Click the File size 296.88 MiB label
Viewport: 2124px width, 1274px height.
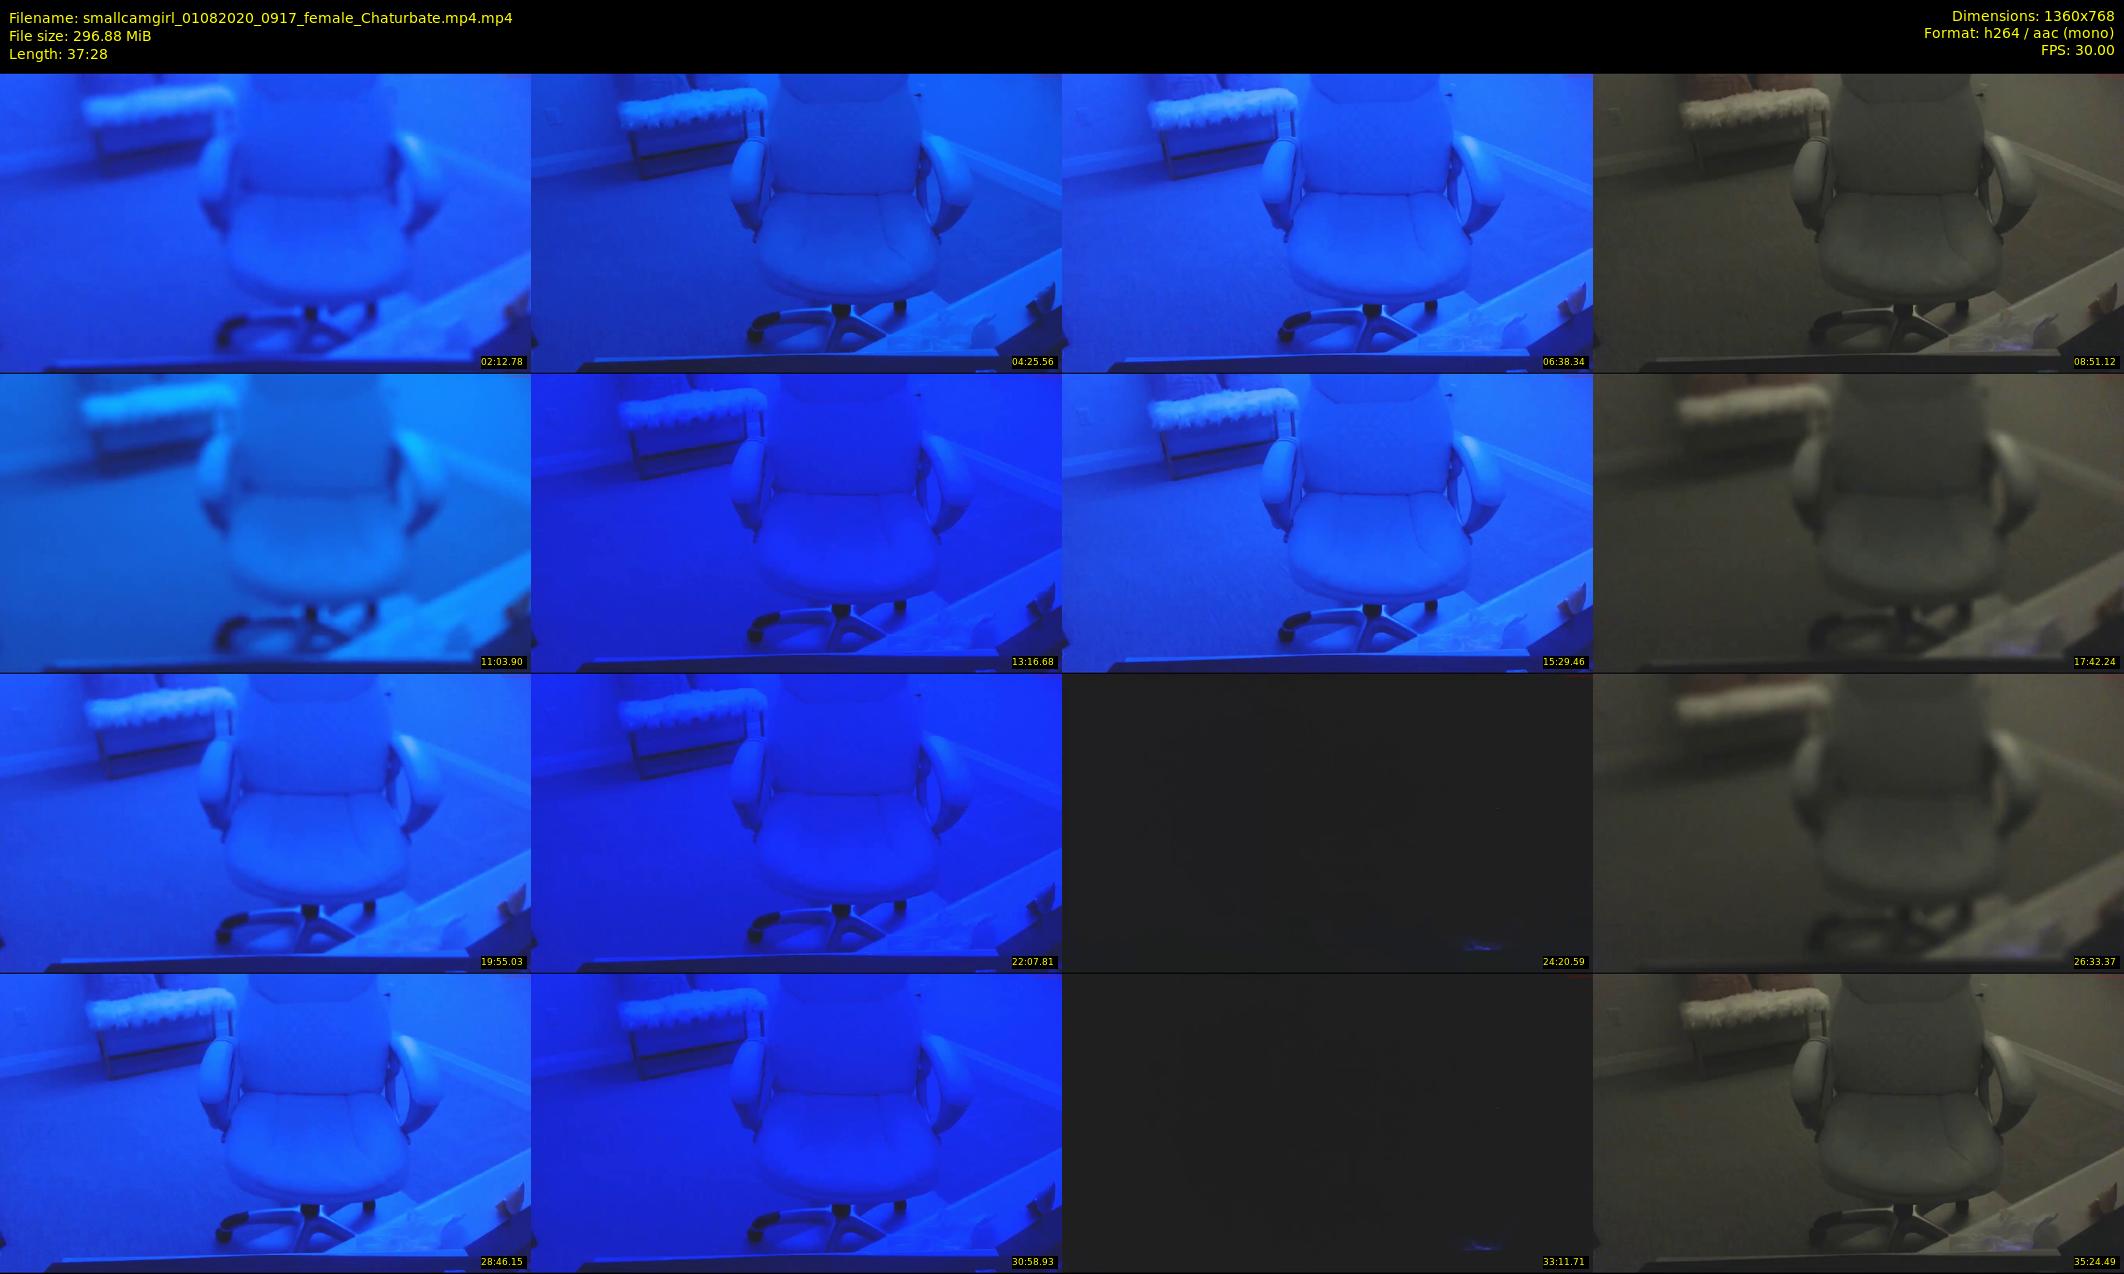click(x=80, y=36)
